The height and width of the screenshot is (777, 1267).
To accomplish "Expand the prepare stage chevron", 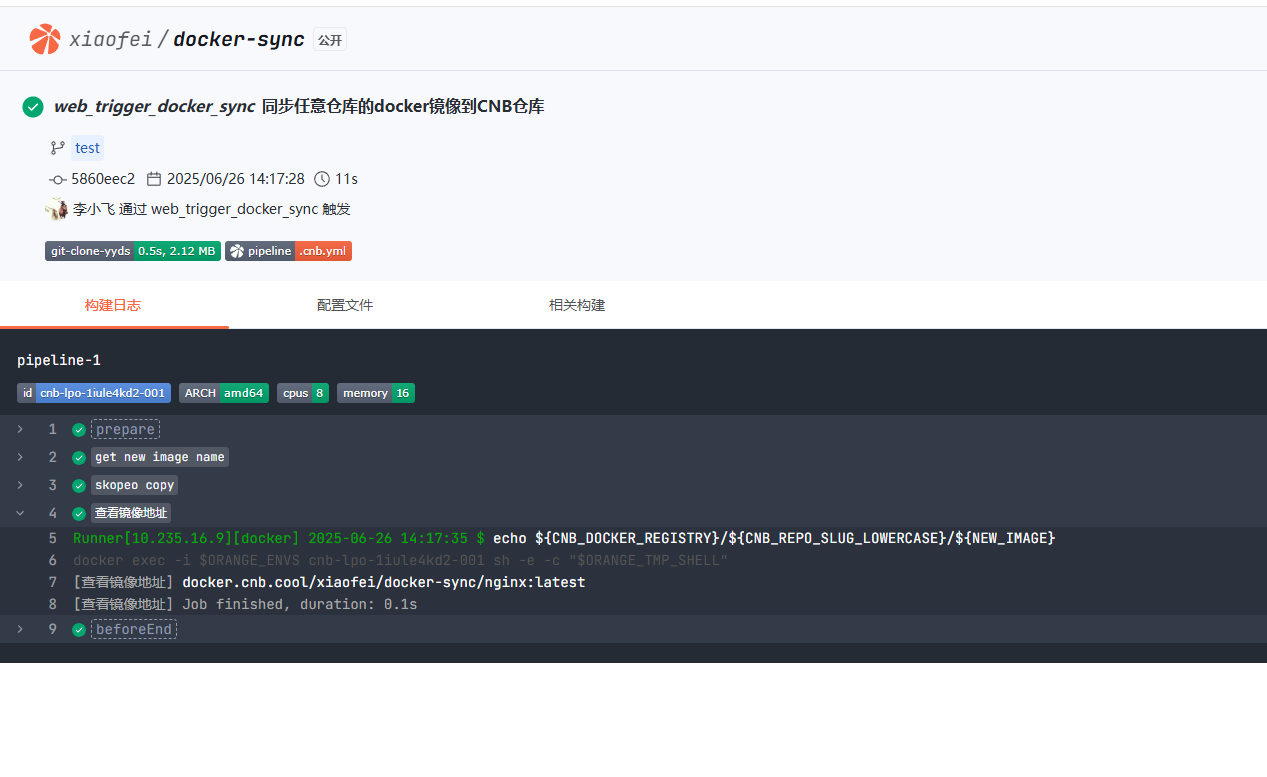I will pyautogui.click(x=20, y=429).
